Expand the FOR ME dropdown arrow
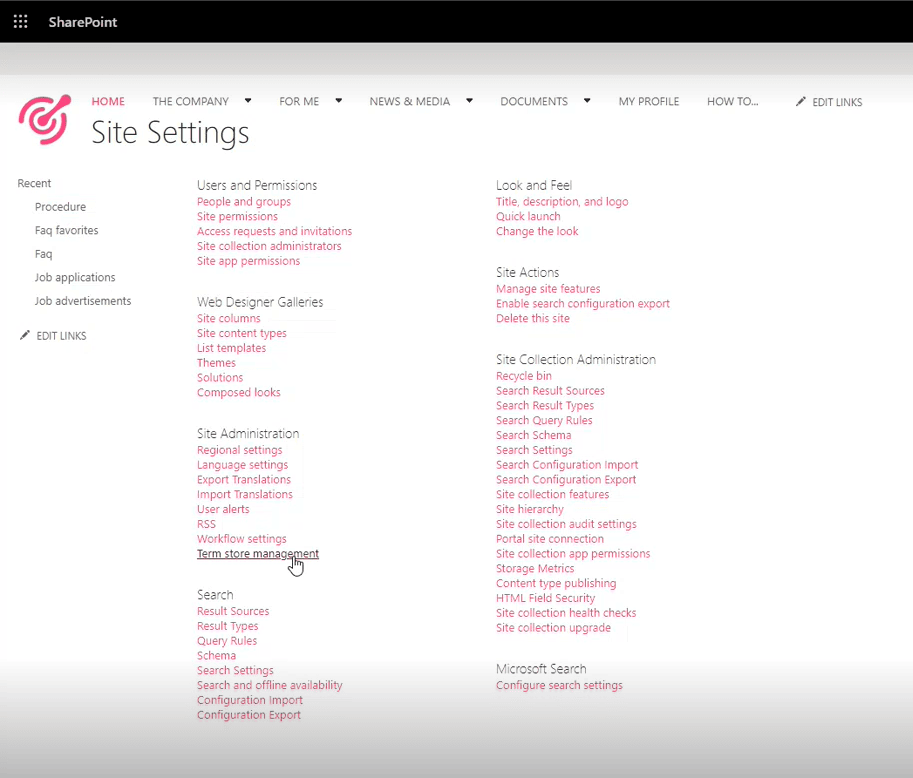Screen dimensions: 913x778 coord(339,101)
